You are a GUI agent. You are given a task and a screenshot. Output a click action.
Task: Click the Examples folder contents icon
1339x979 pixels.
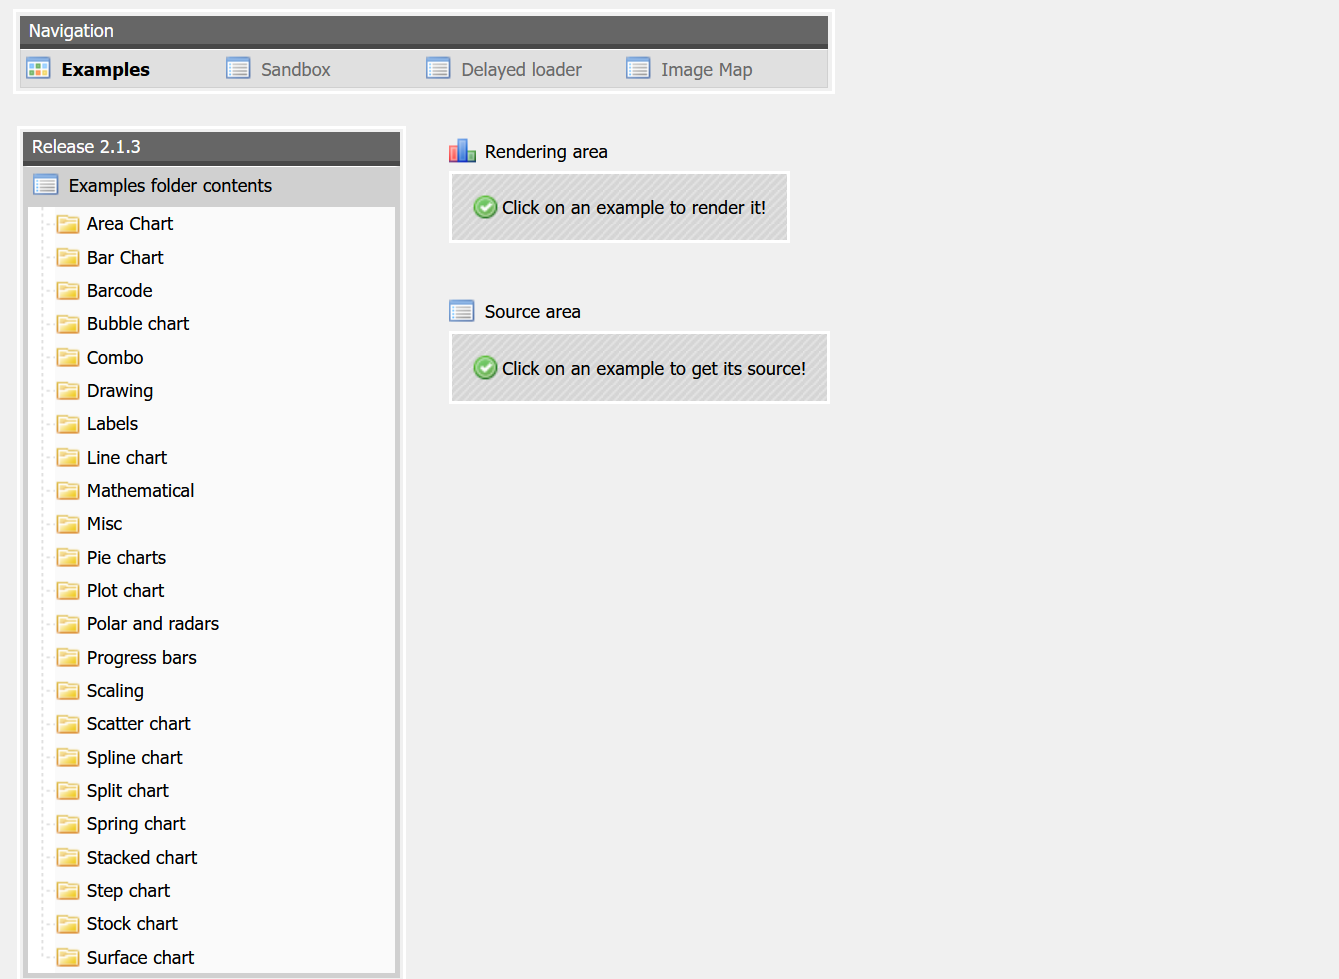46,185
